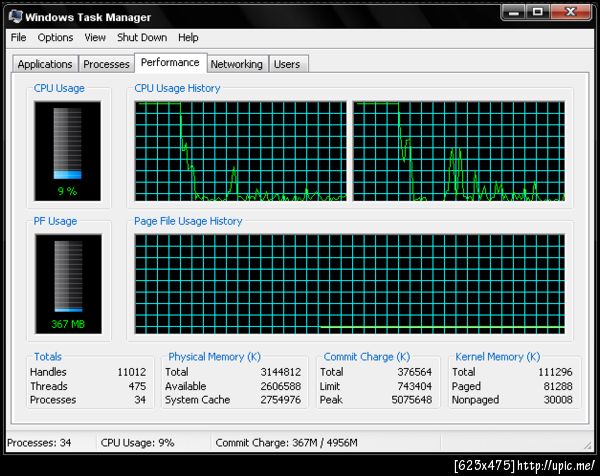Click status bar Commit Charge: 367M / 4956M
This screenshot has height=476, width=600.
(287, 443)
